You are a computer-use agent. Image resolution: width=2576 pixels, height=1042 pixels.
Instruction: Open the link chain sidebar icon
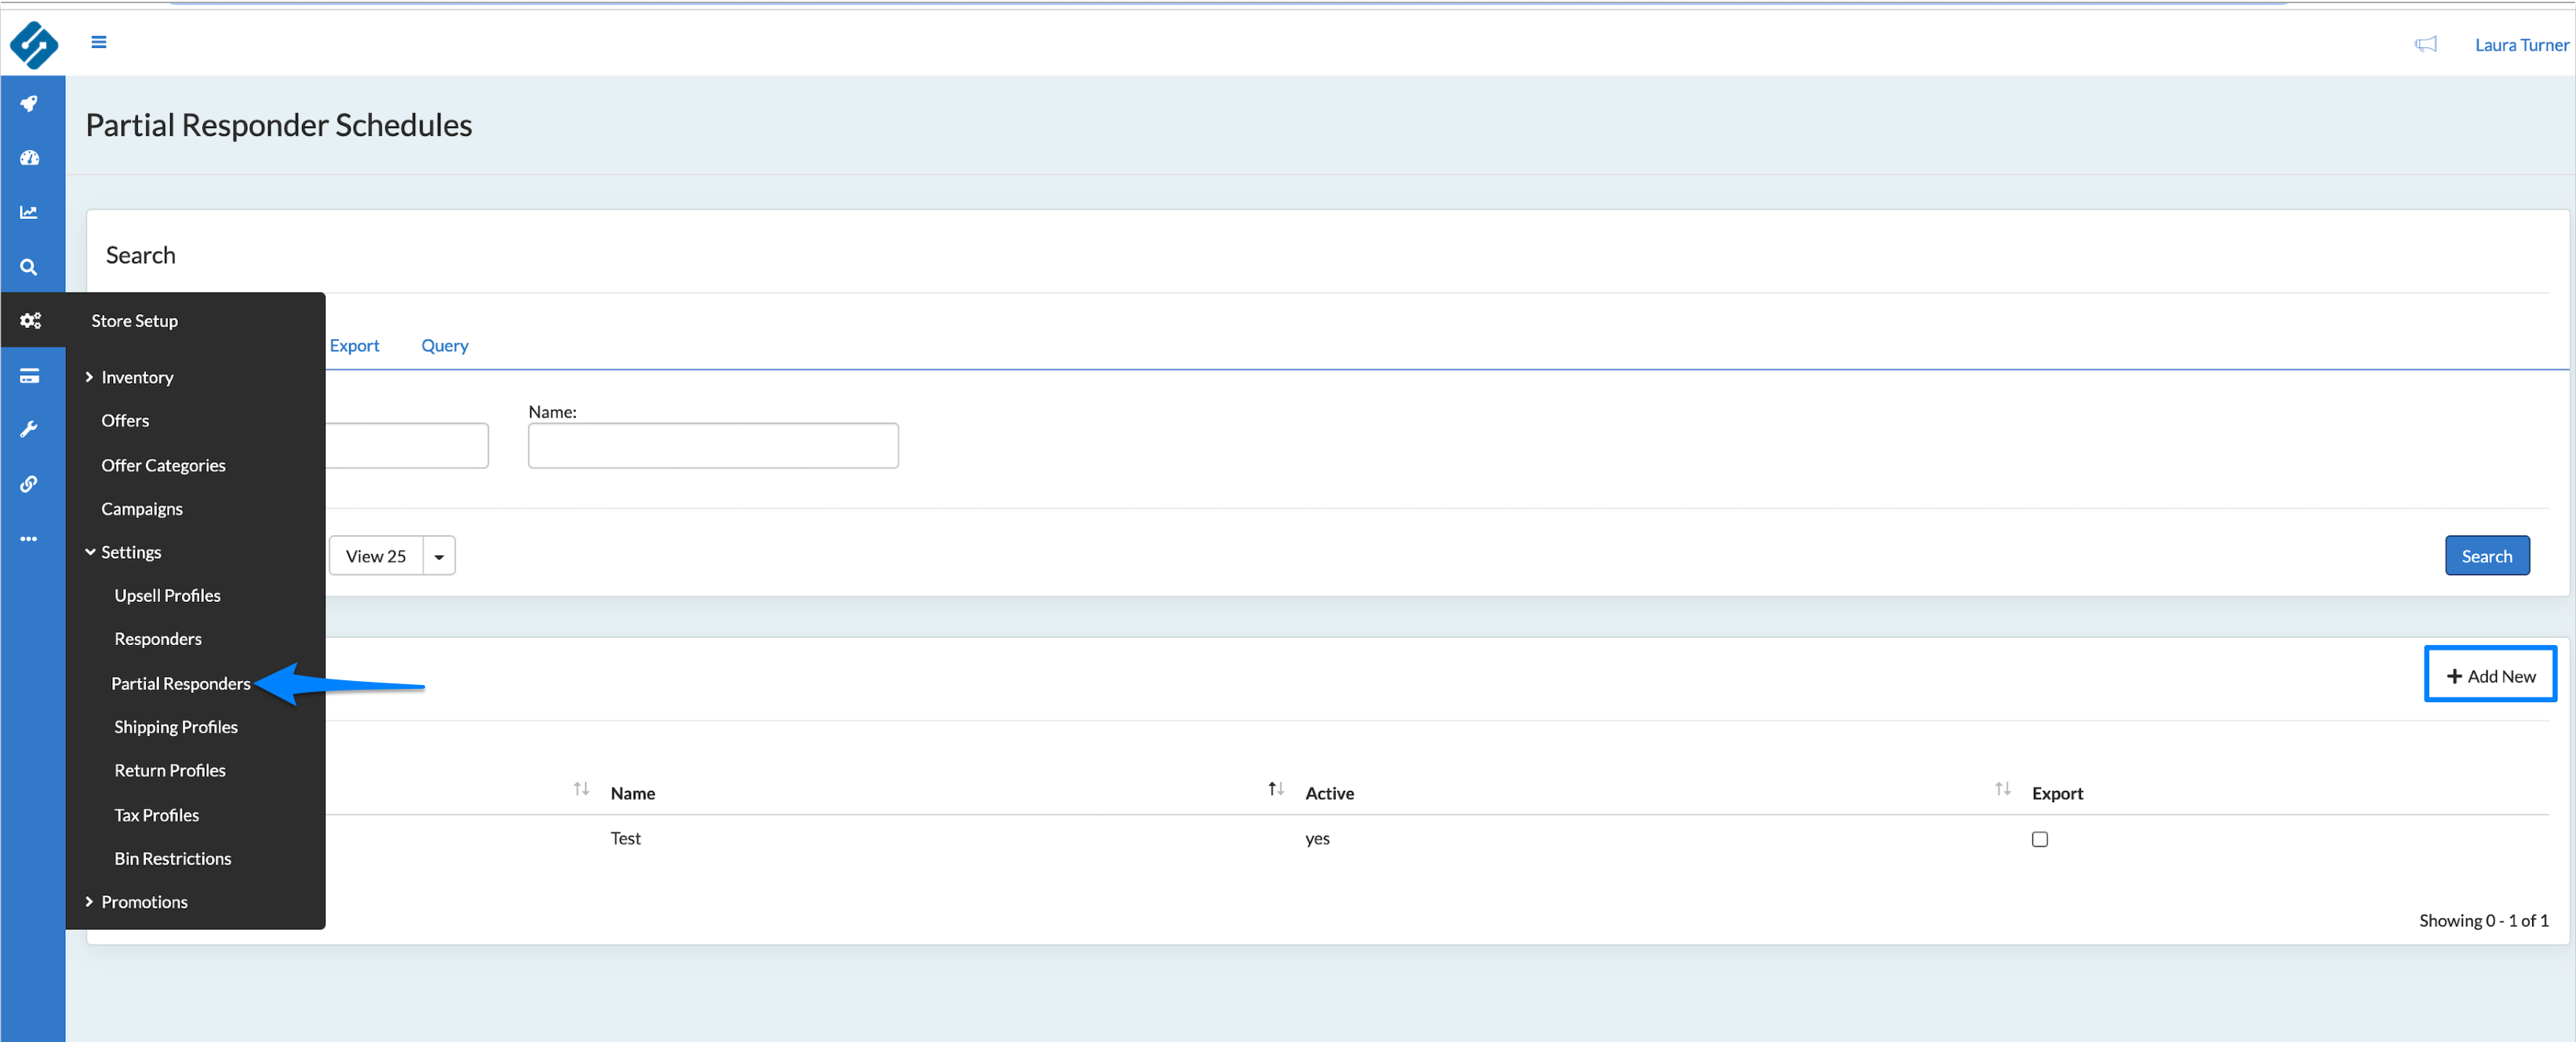[29, 484]
